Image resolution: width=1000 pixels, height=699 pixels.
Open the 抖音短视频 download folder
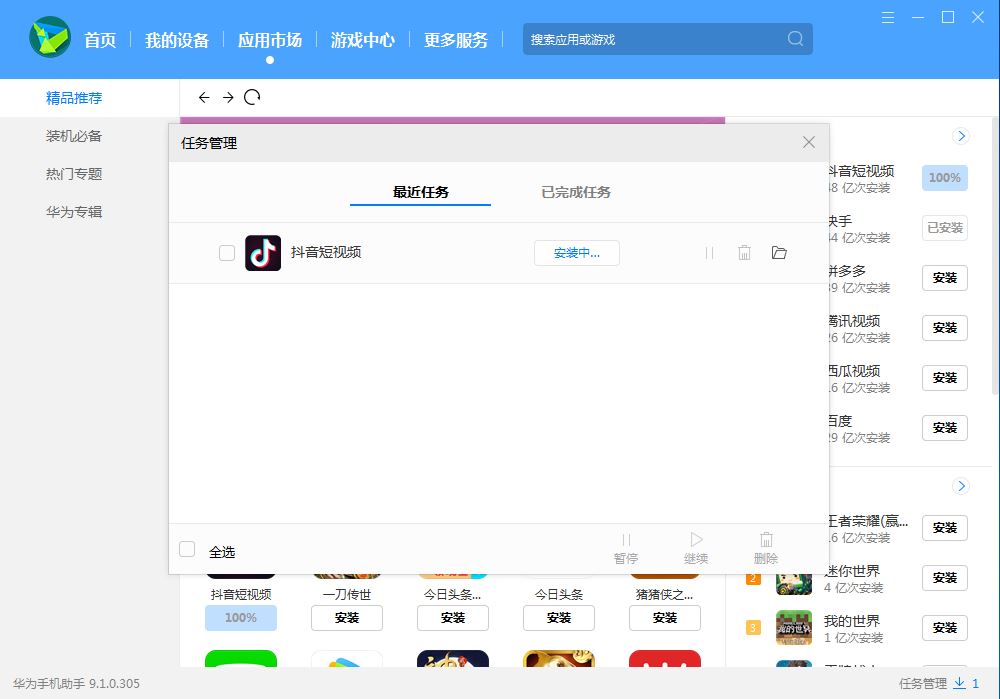point(779,253)
